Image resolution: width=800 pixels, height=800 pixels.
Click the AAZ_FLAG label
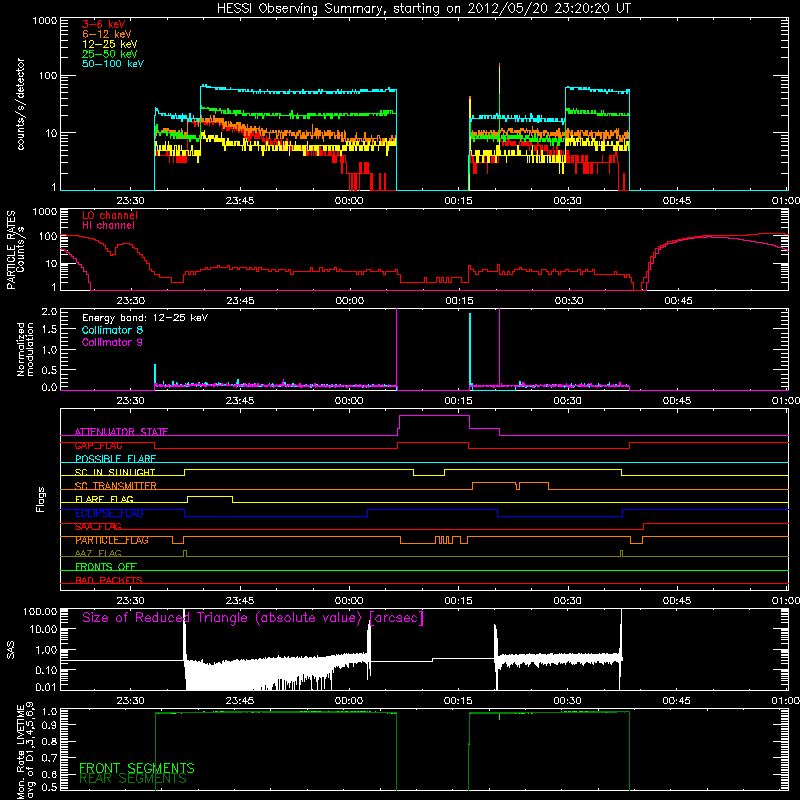pyautogui.click(x=98, y=553)
